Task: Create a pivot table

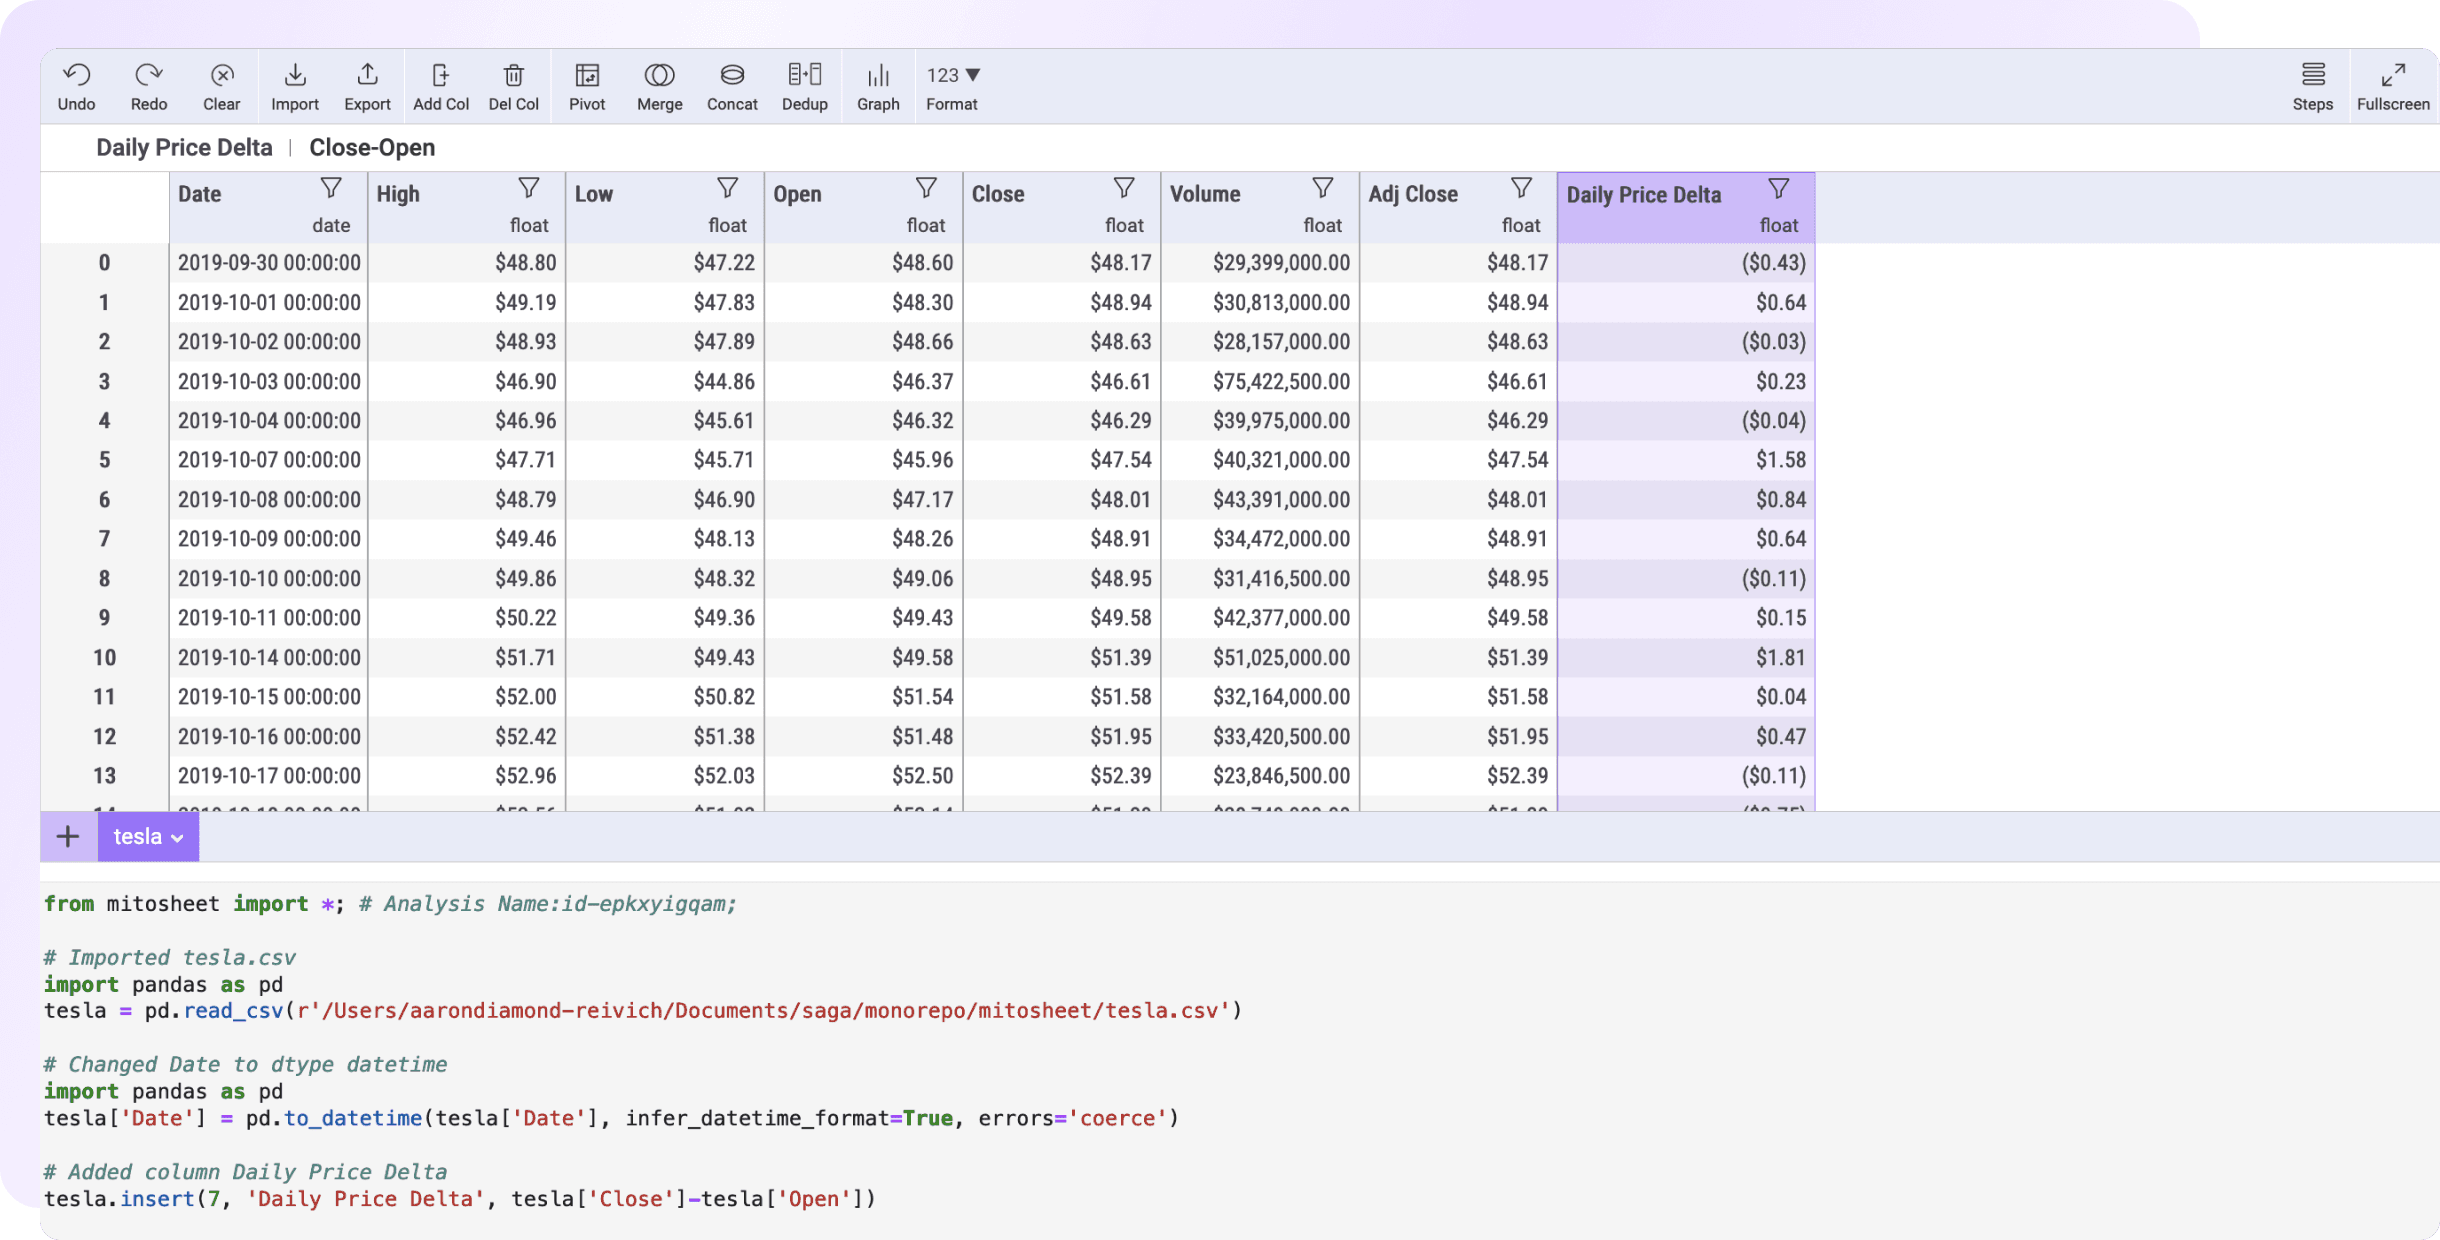Action: tap(586, 85)
